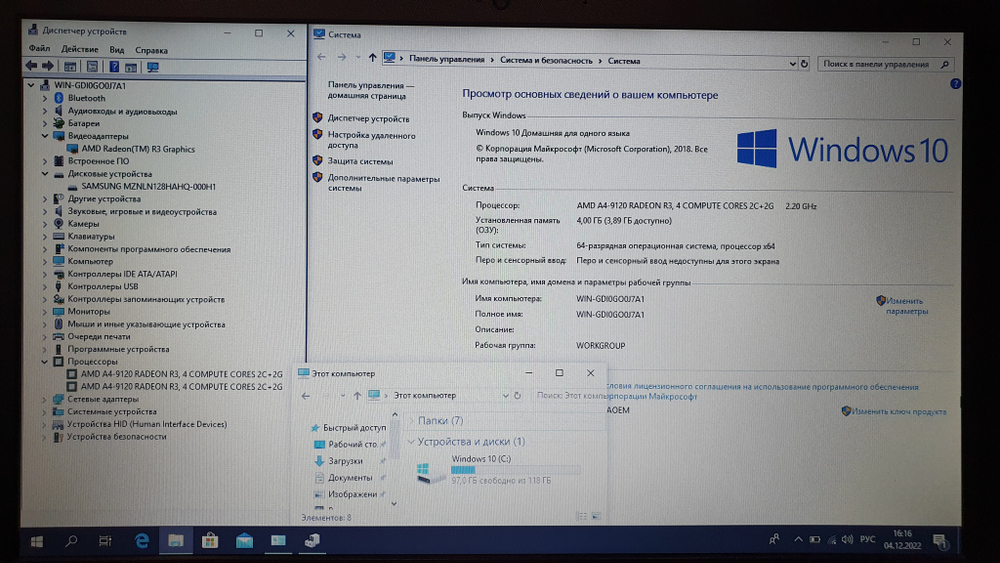The image size is (1000, 563).
Task: Open Настройка удаленного доступа link
Action: point(371,140)
